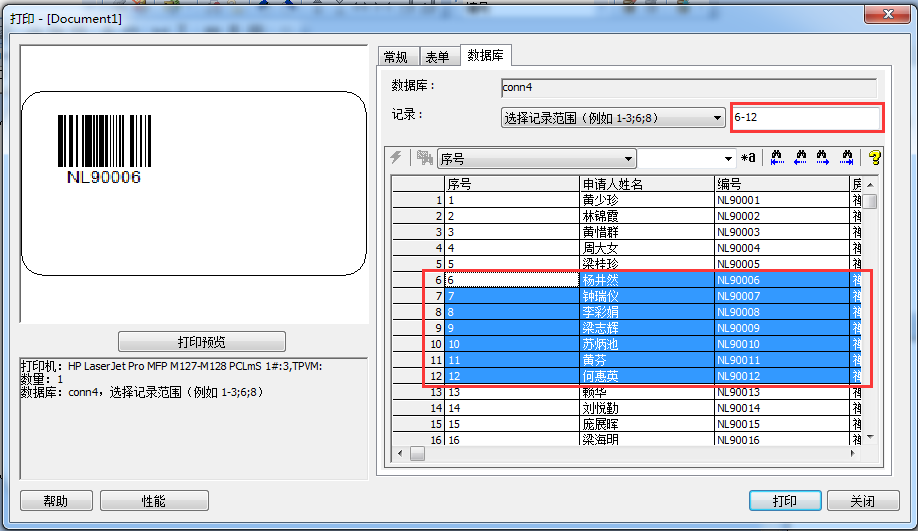The image size is (918, 531).
Task: Click the cell NL90004
Action: click(x=782, y=248)
